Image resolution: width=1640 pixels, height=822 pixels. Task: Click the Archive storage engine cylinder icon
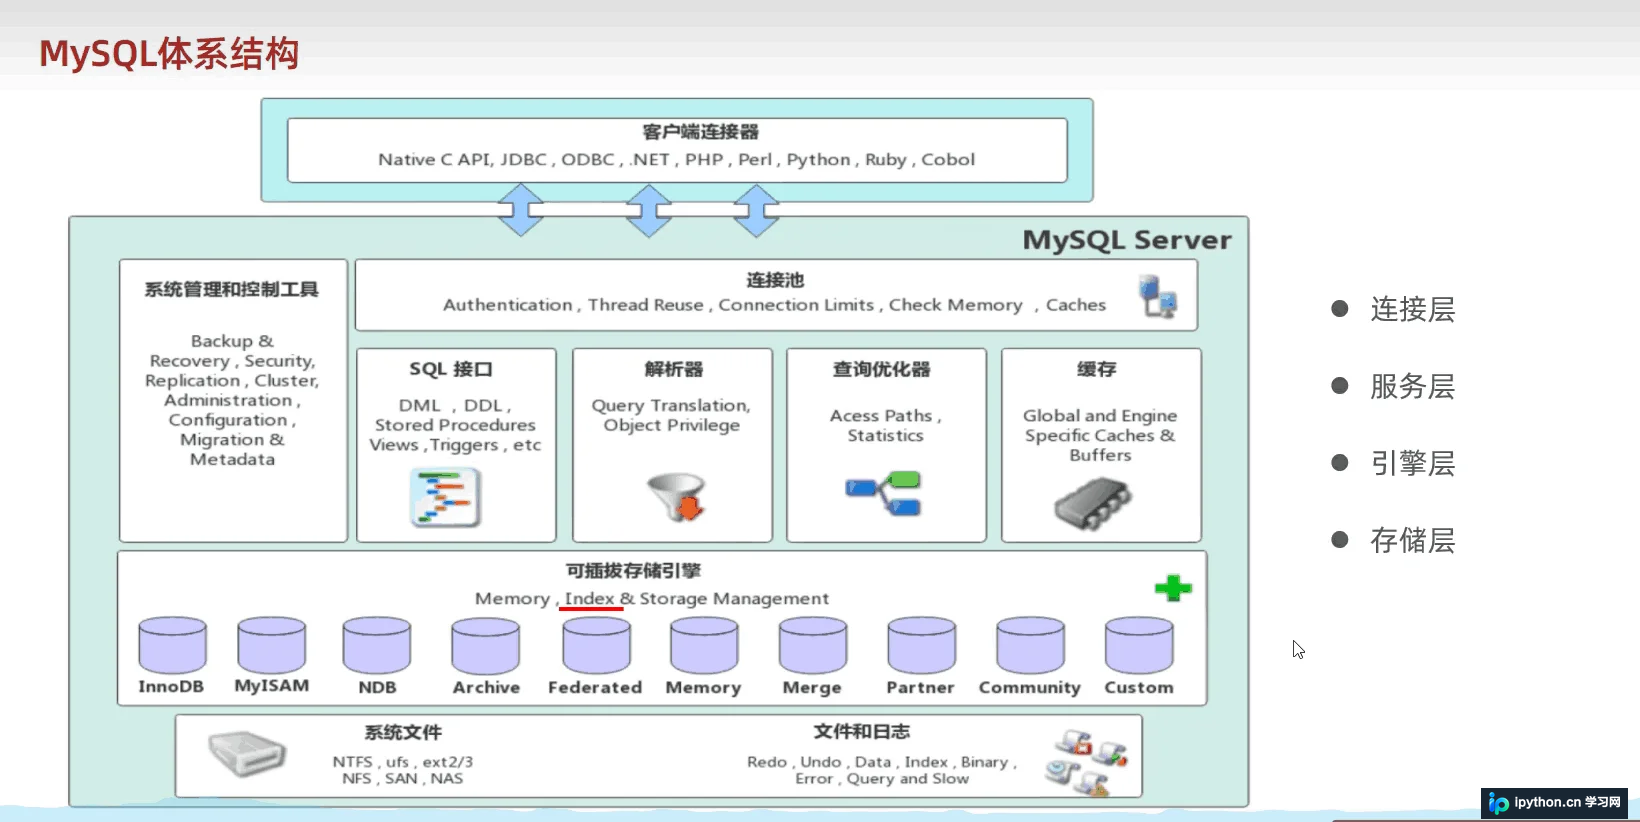486,645
